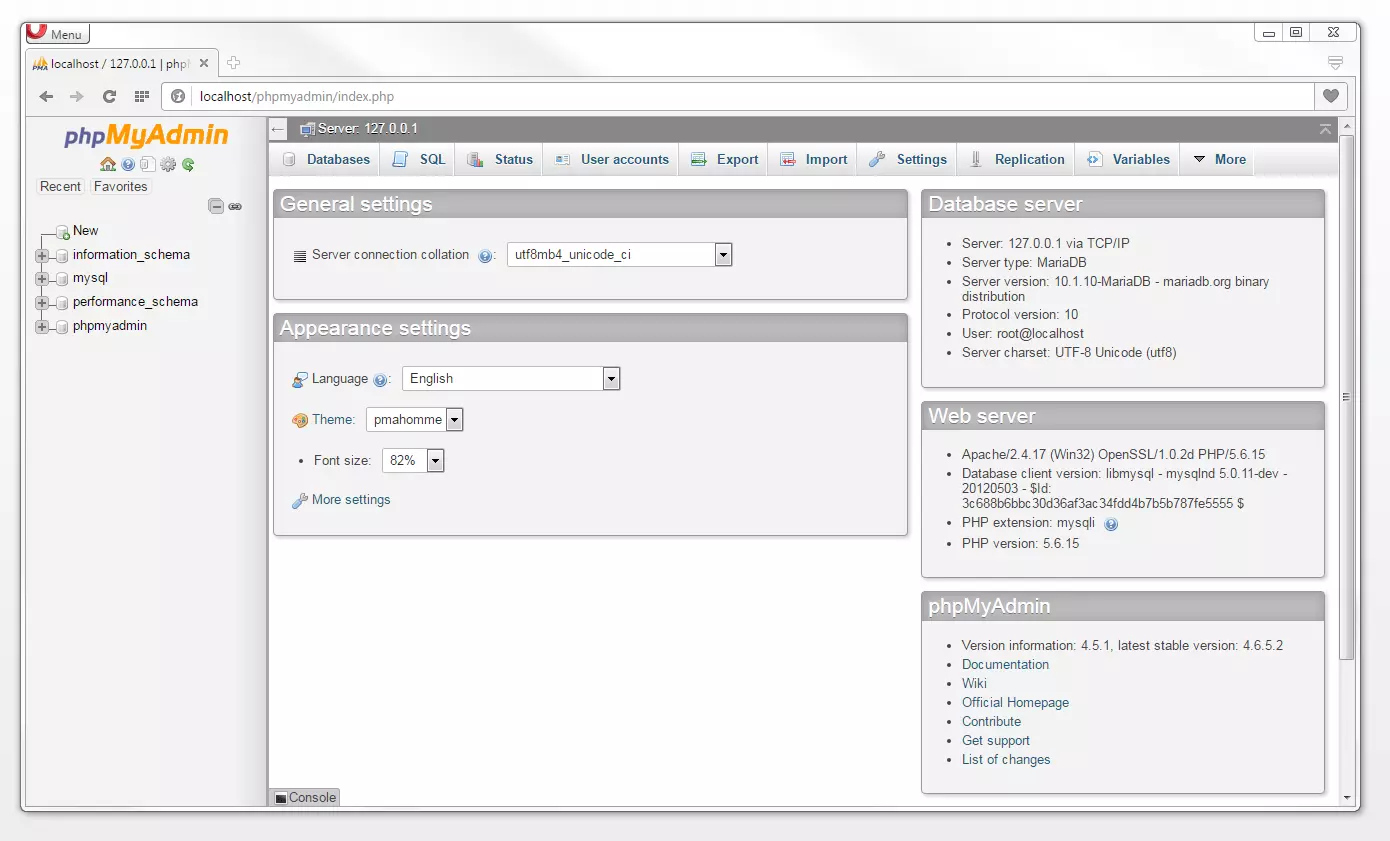
Task: Click the Import tab's arrow icon
Action: (787, 159)
